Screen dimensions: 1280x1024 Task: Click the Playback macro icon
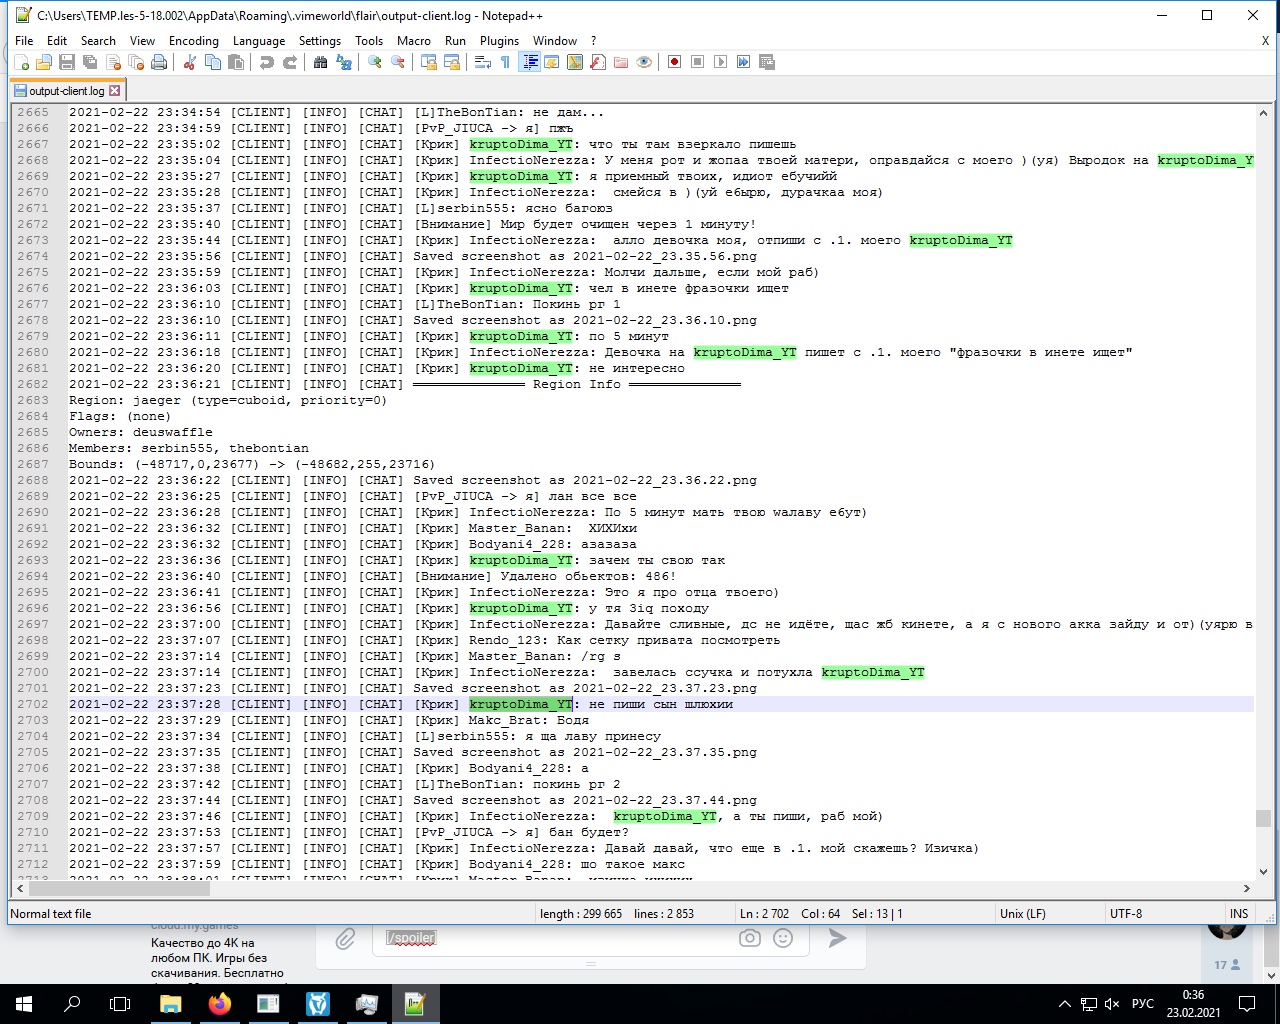coord(721,62)
